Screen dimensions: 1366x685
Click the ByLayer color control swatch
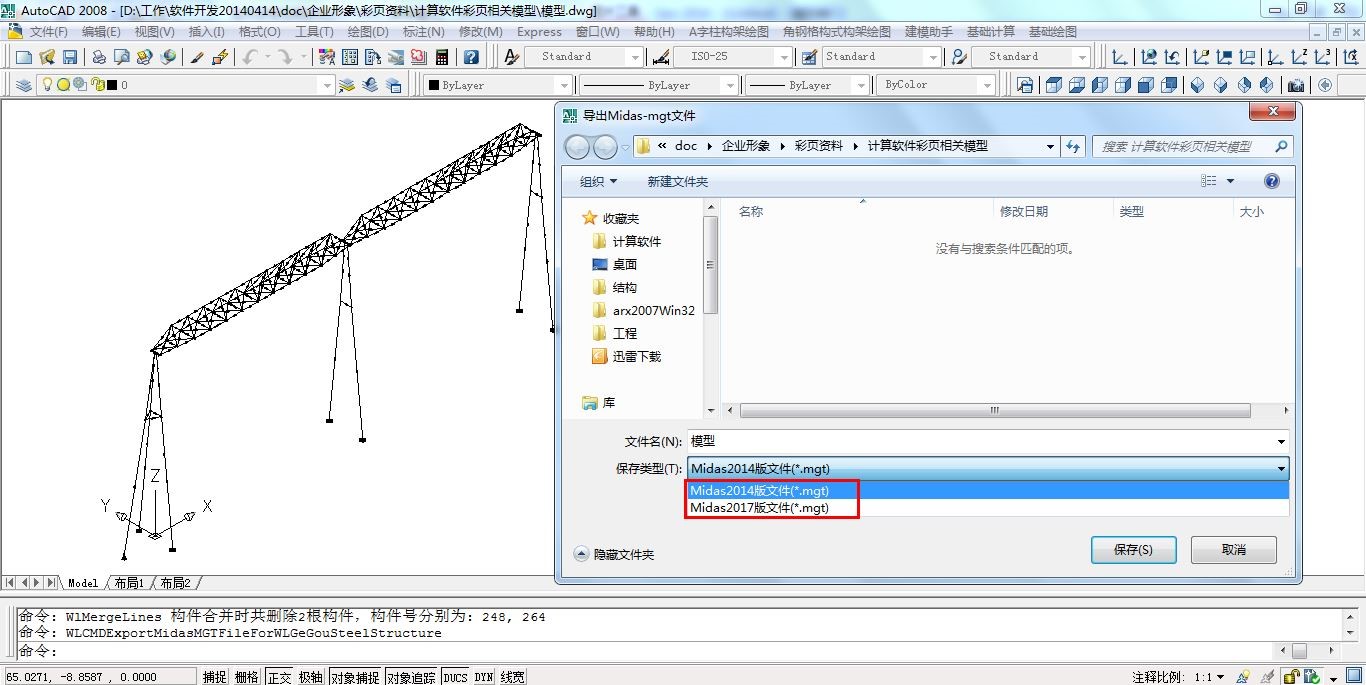(x=433, y=85)
